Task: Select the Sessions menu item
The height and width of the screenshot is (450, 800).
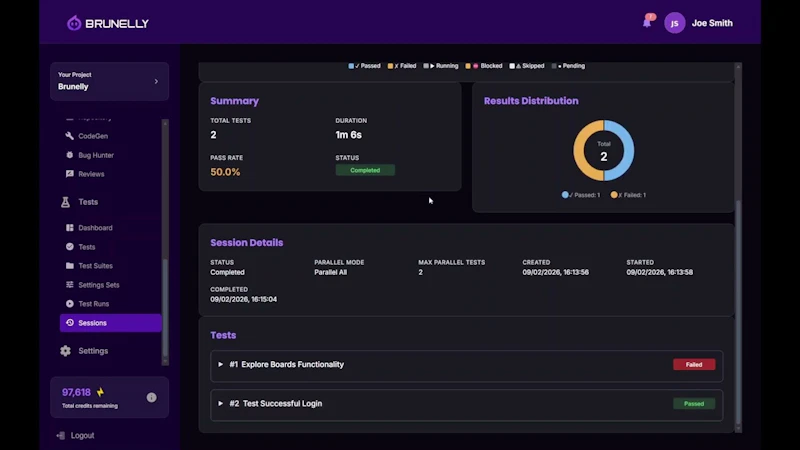Action: tap(110, 322)
